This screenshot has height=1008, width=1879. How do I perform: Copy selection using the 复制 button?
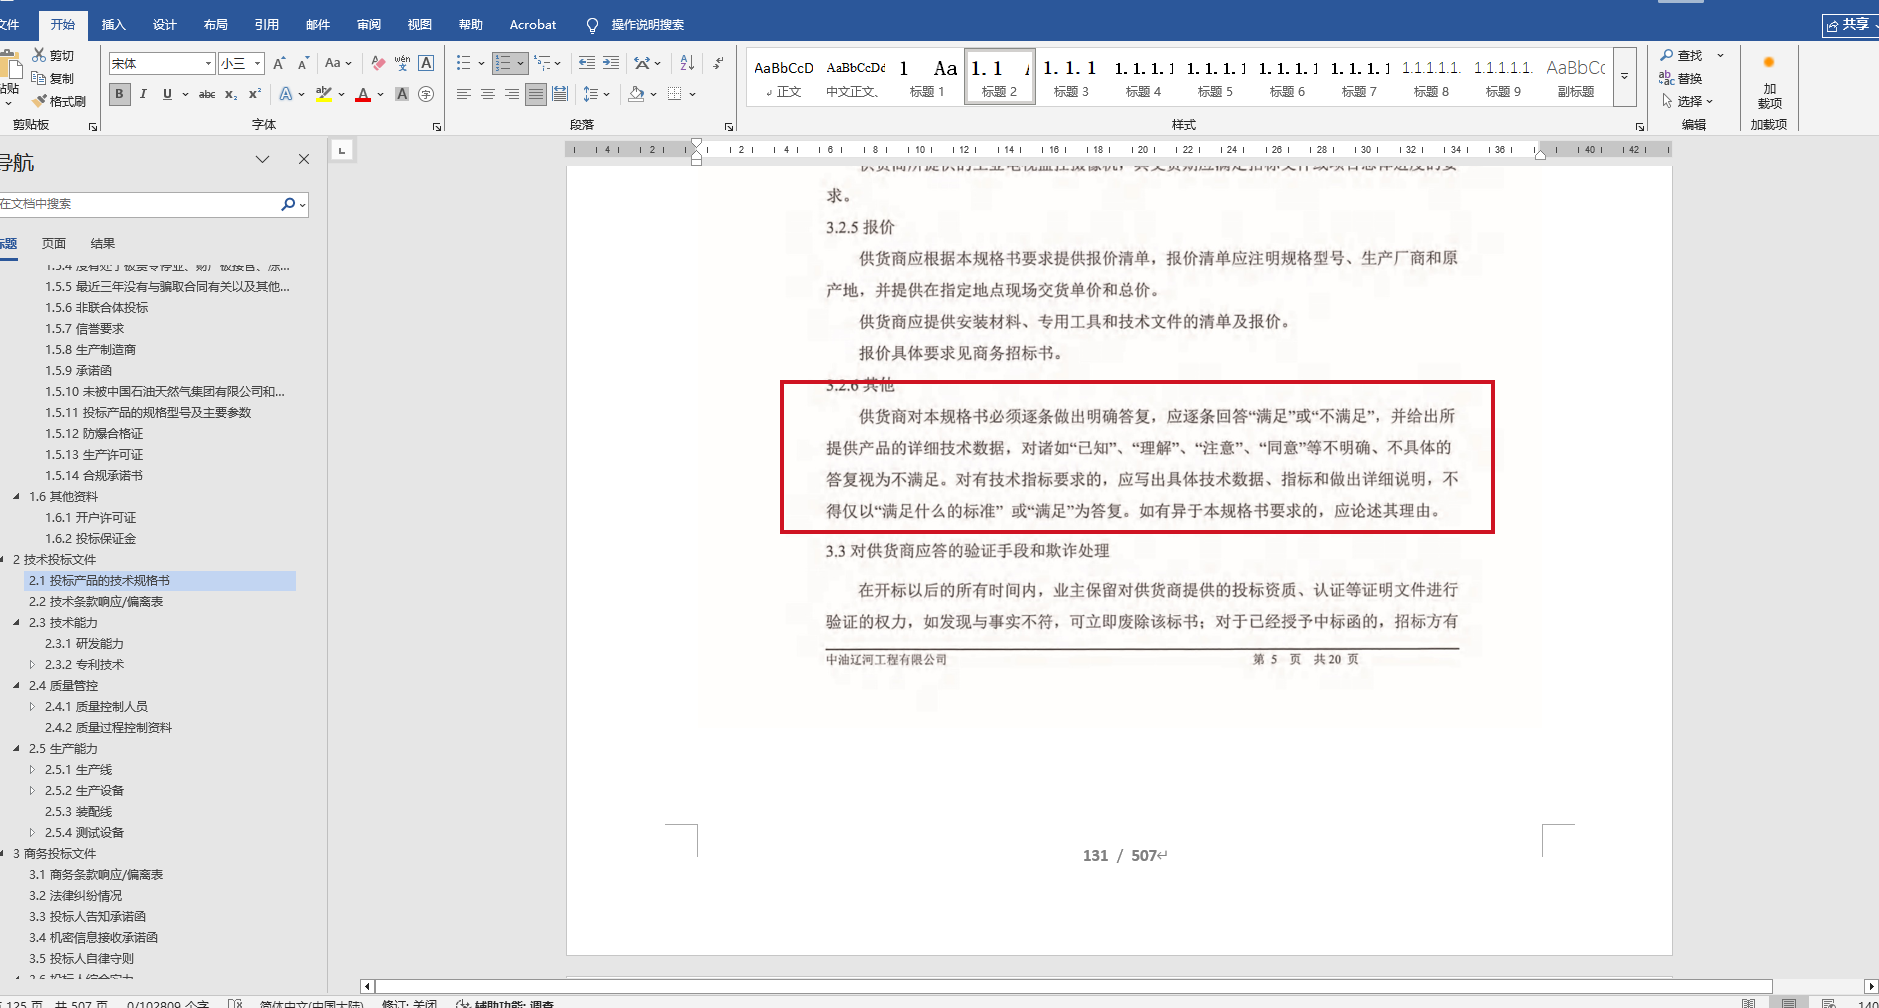click(x=53, y=78)
